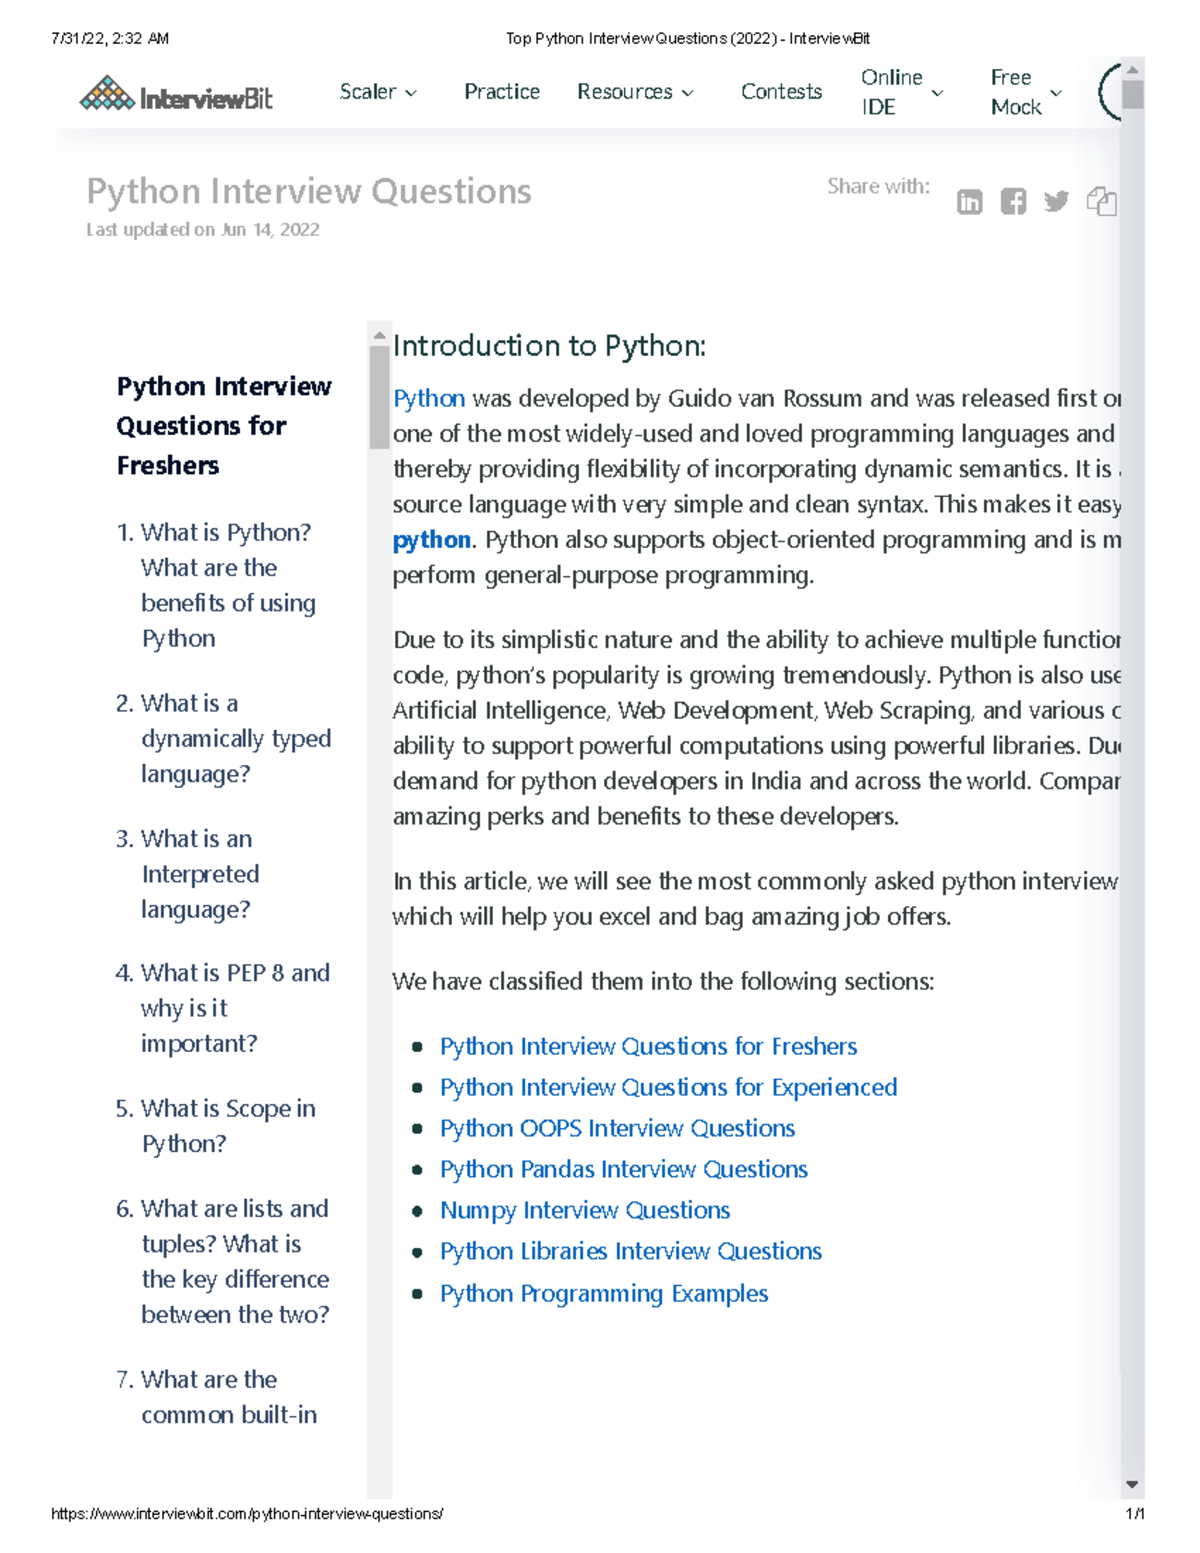The height and width of the screenshot is (1553, 1200).
Task: Click the page scrollbar down arrow
Action: pos(1132,1484)
